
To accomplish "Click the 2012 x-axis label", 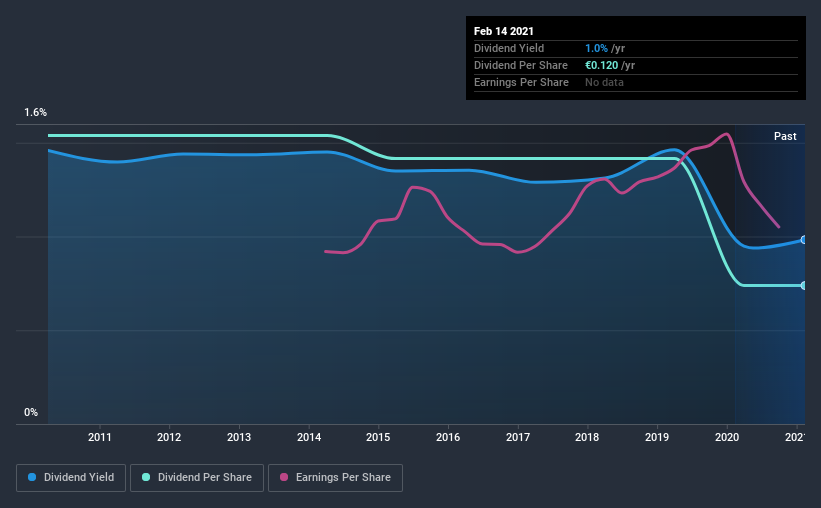I will coord(169,437).
